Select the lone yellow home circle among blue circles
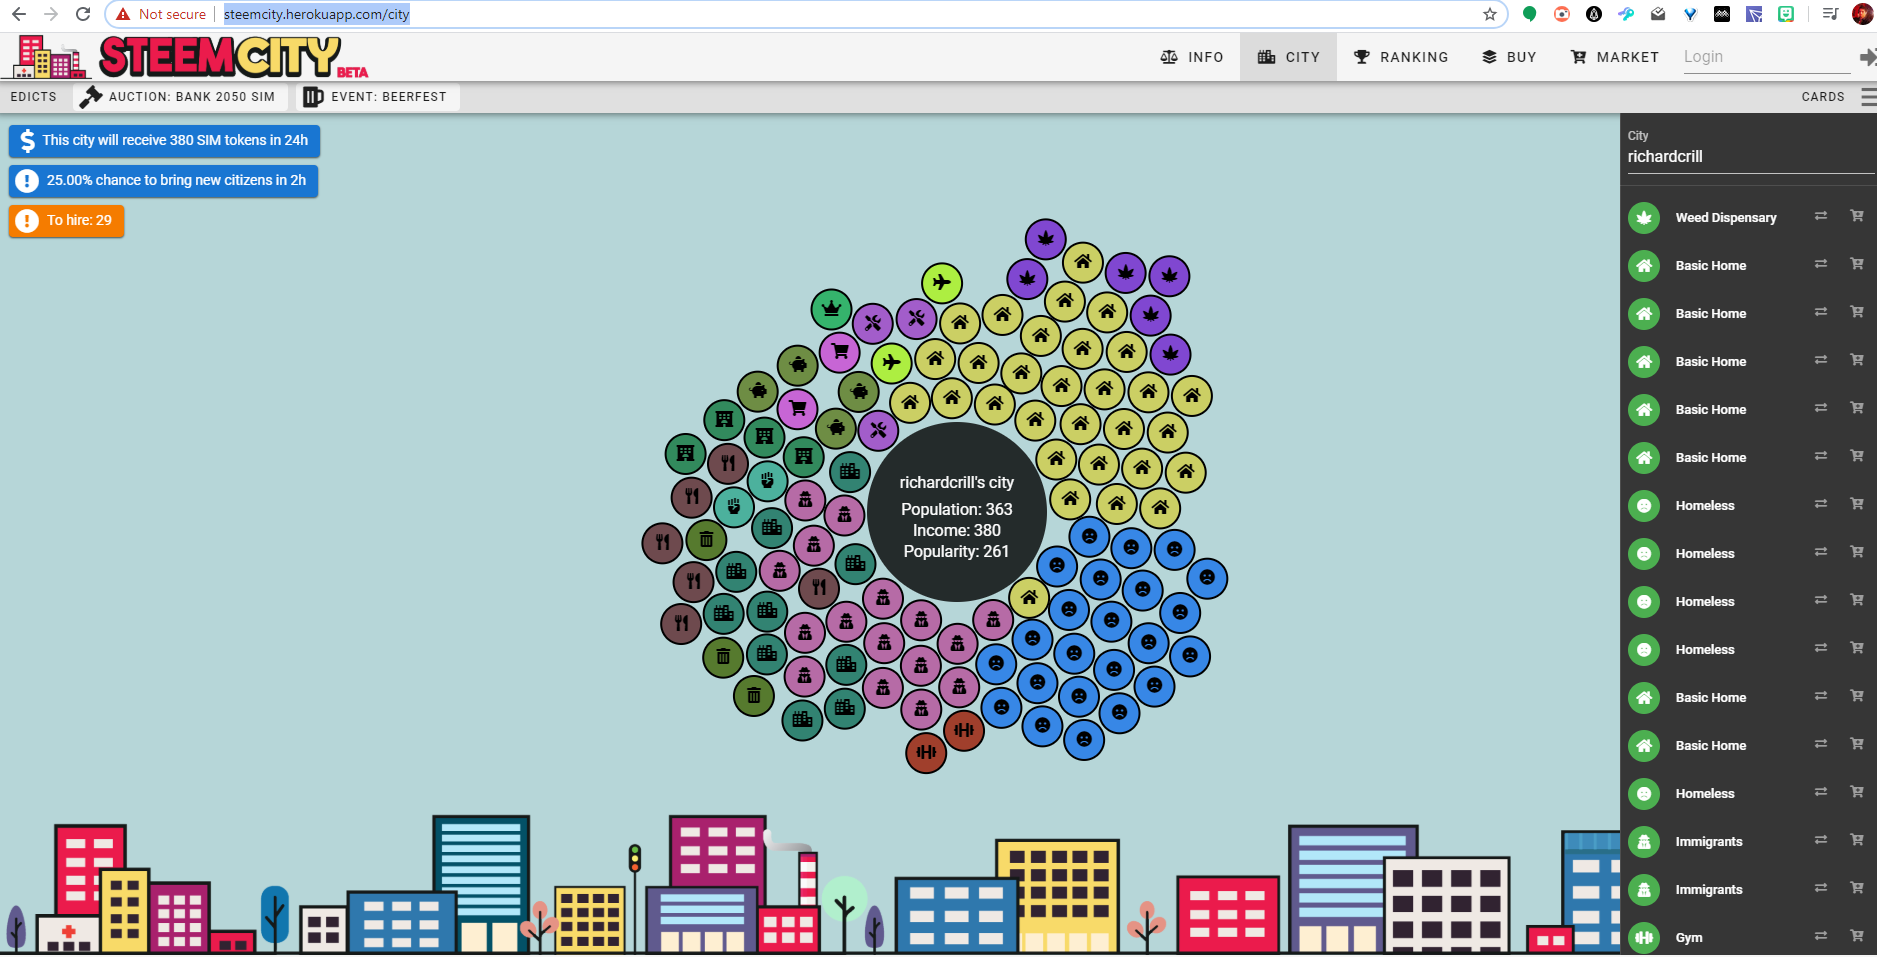The width and height of the screenshot is (1877, 957). coord(1029,597)
